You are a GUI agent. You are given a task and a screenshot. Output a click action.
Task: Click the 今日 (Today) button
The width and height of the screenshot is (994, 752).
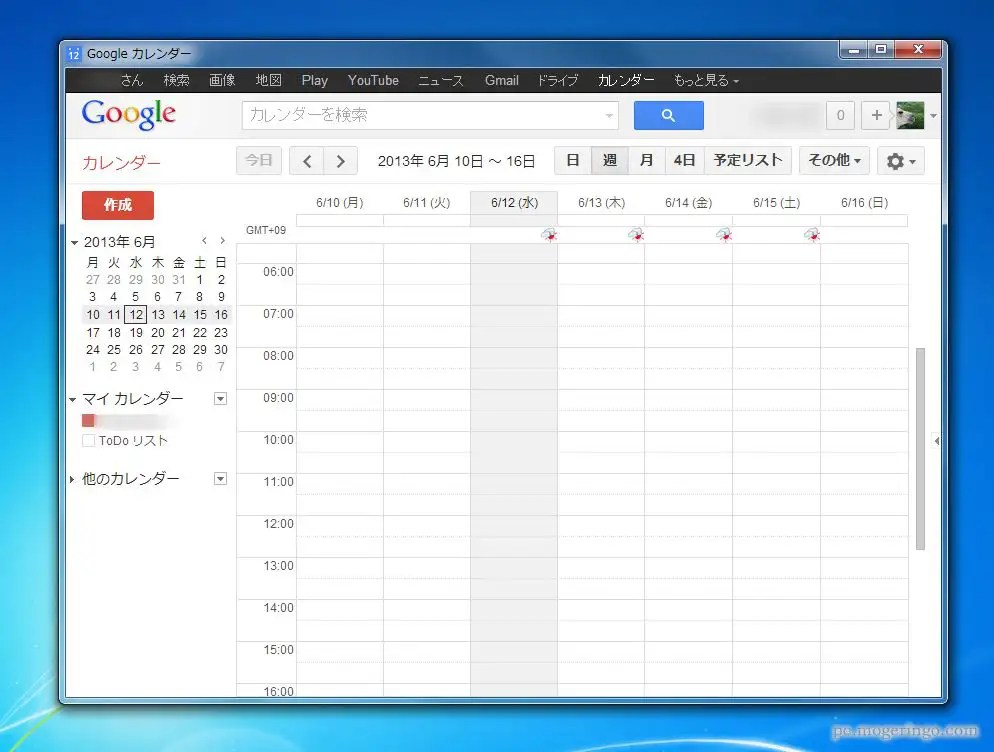pos(258,160)
